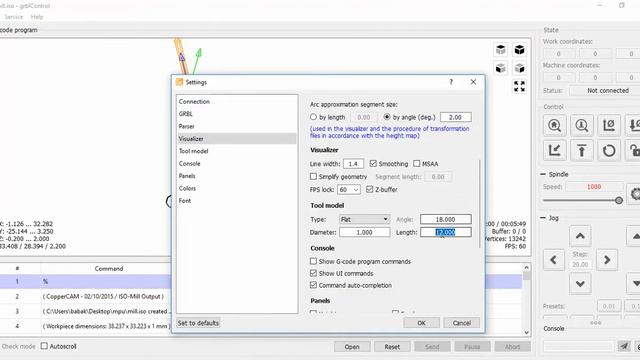
Task: Select Connection in settings list
Action: coord(237,102)
